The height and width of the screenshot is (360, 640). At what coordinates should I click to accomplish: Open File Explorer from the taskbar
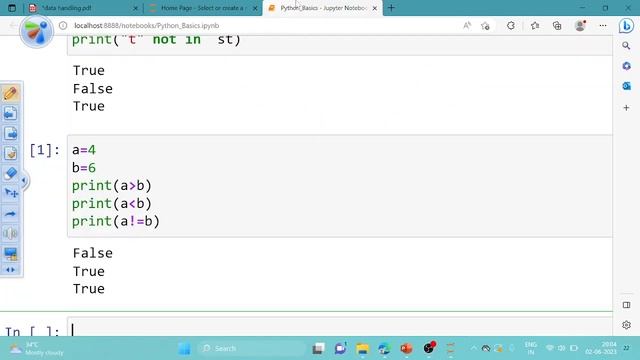click(362, 348)
